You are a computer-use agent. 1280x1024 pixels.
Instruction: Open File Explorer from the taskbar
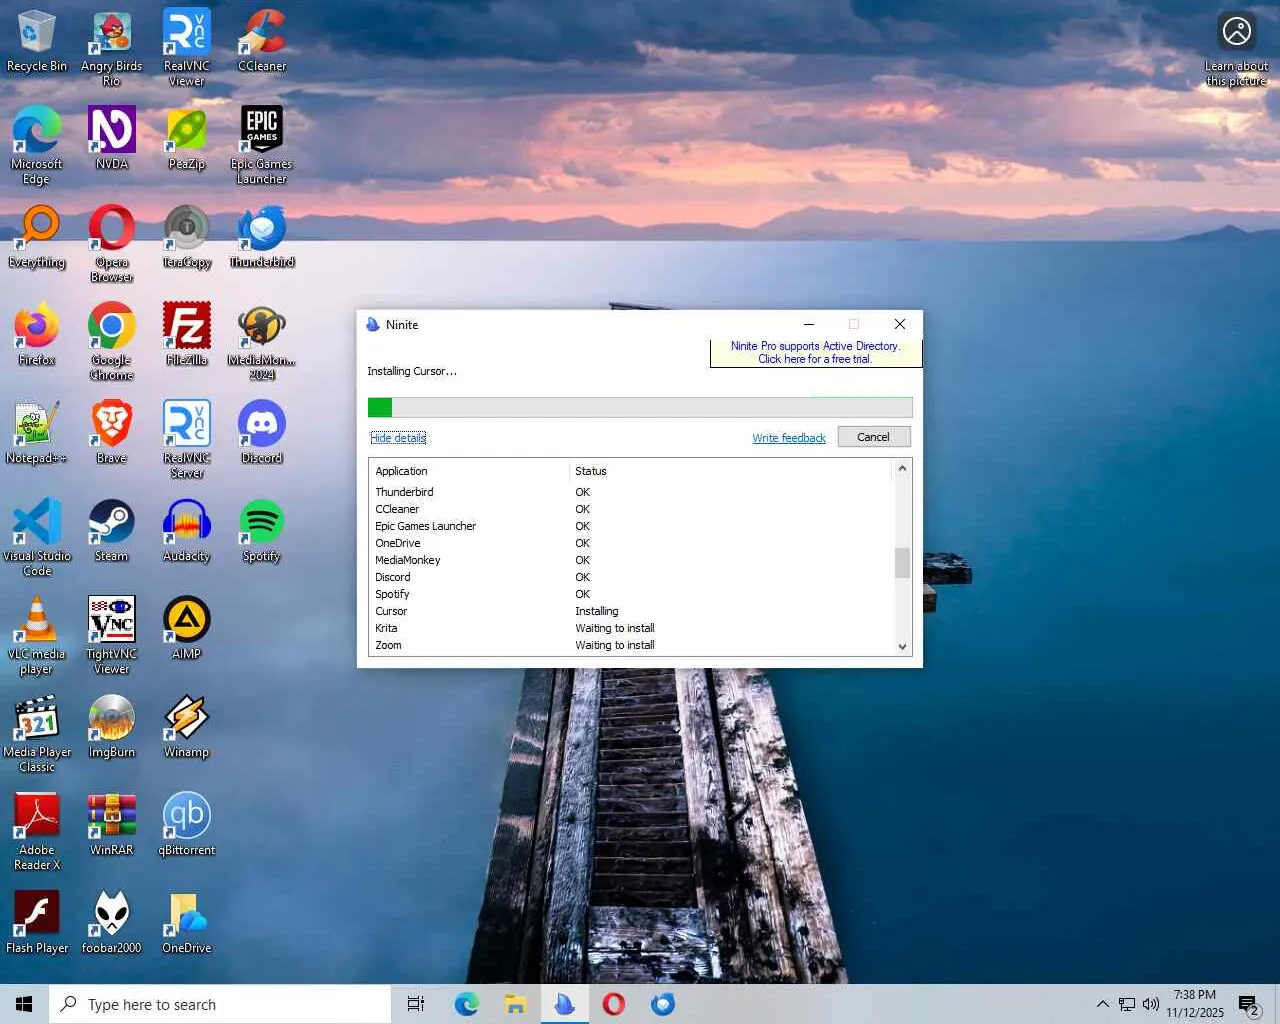[x=515, y=1004]
